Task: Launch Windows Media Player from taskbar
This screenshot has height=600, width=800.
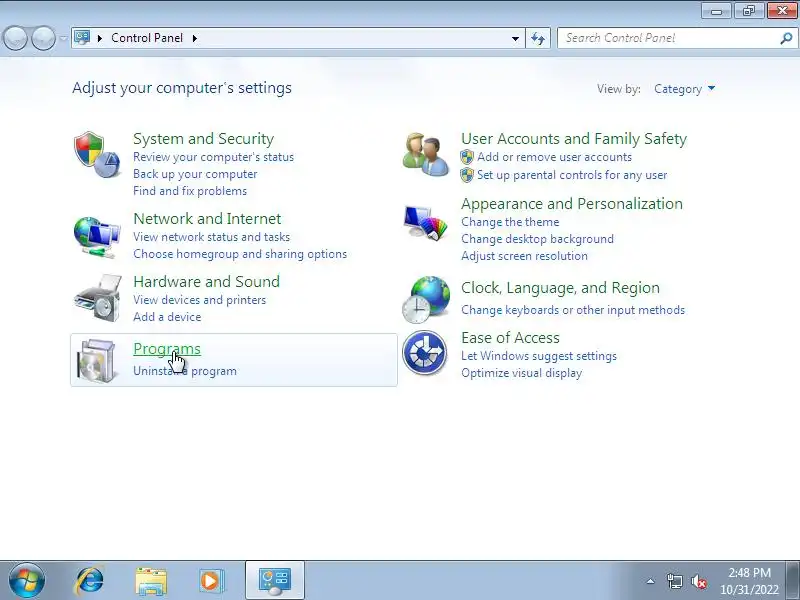Action: 211,581
